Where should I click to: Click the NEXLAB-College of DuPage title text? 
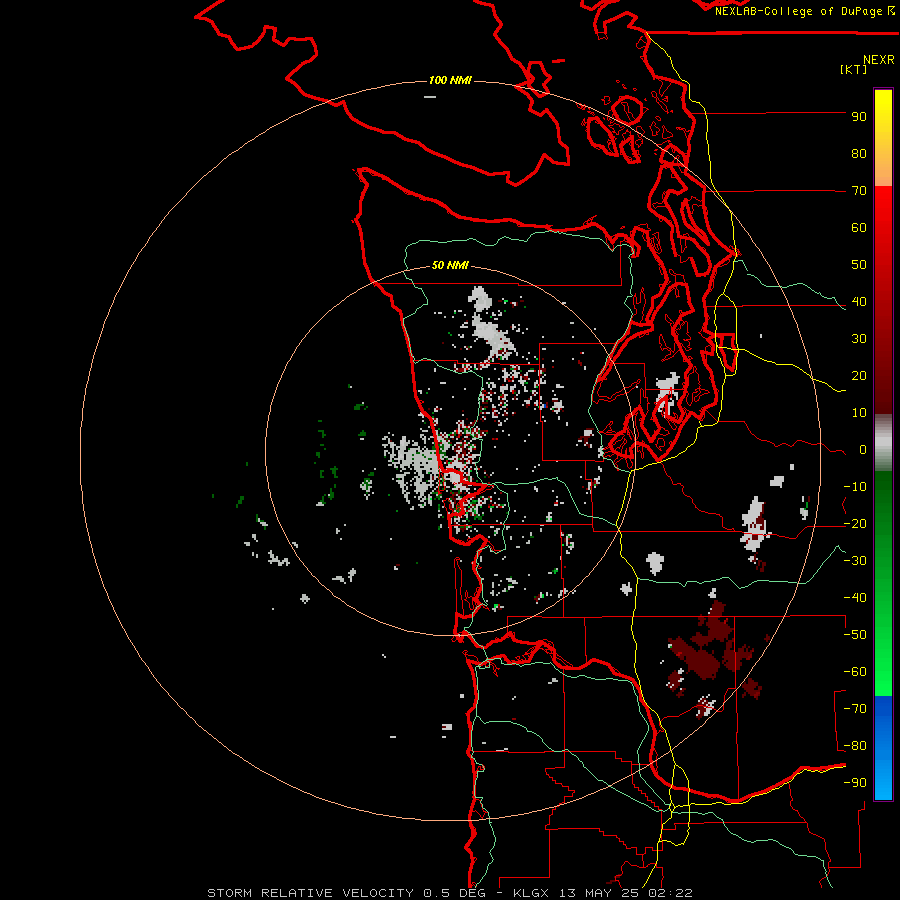pos(798,11)
